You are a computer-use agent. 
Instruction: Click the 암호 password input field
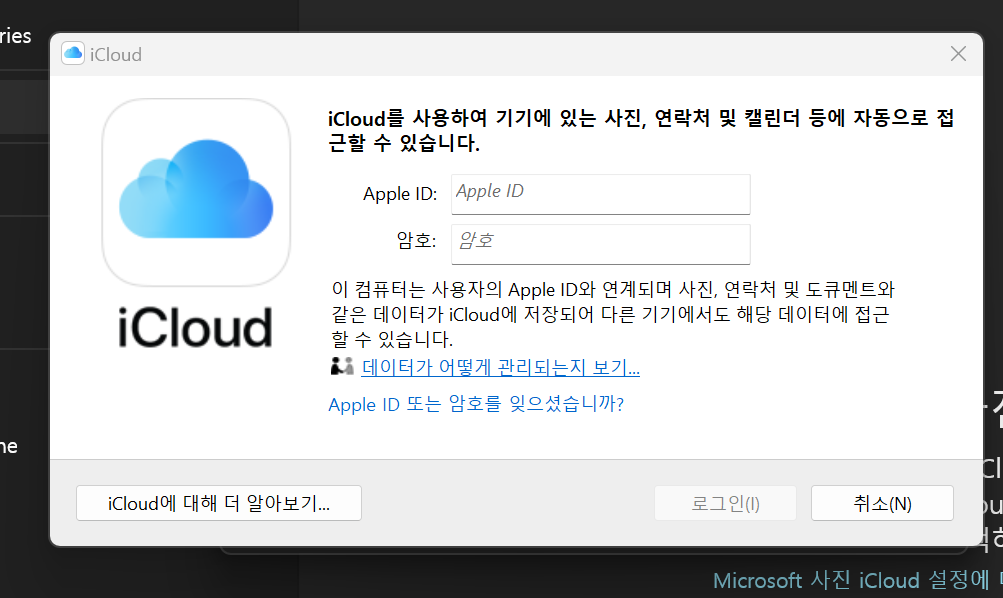(601, 244)
